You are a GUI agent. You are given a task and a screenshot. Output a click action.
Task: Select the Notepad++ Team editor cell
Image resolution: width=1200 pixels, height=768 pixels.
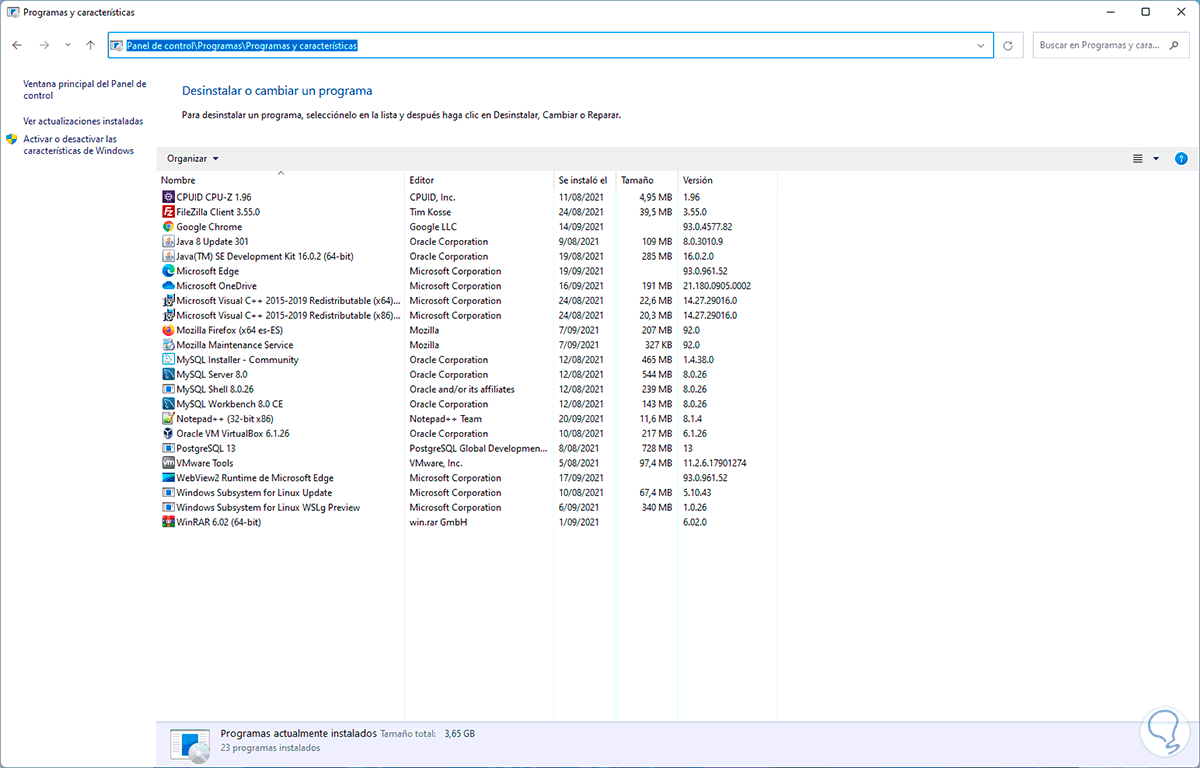pyautogui.click(x=445, y=418)
